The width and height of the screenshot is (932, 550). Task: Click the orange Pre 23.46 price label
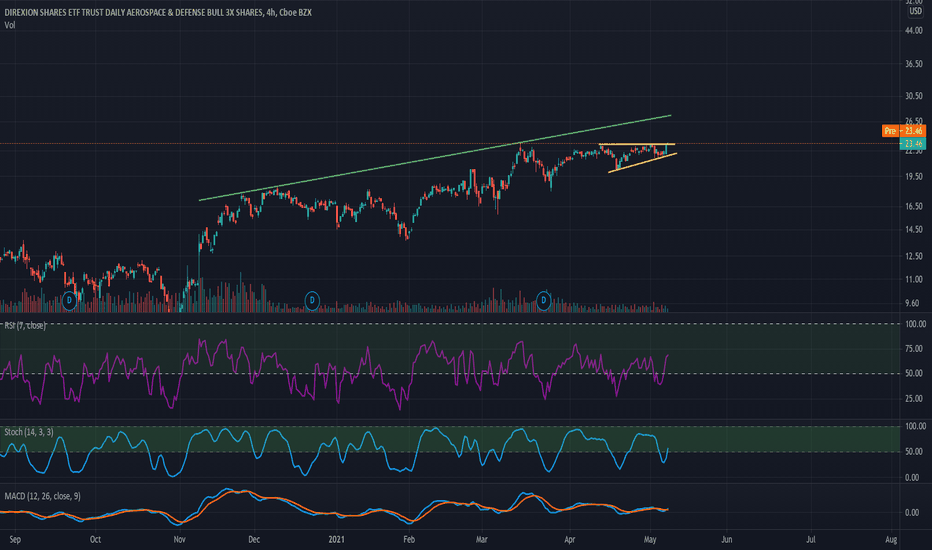coord(903,131)
